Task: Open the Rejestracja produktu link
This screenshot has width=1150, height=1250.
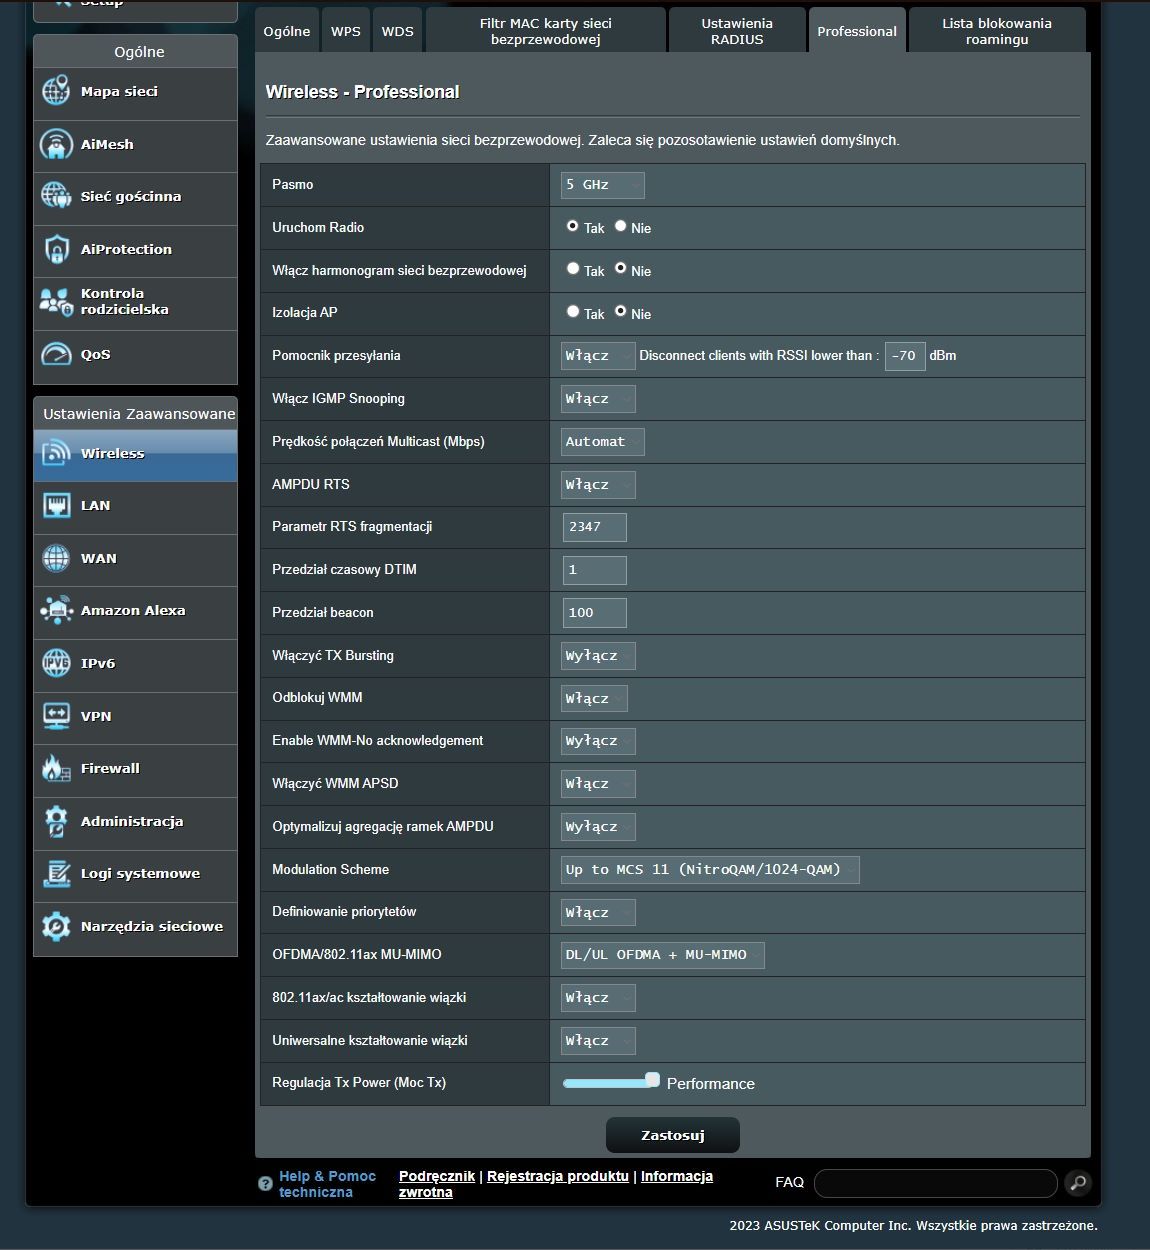Action: [x=558, y=1176]
